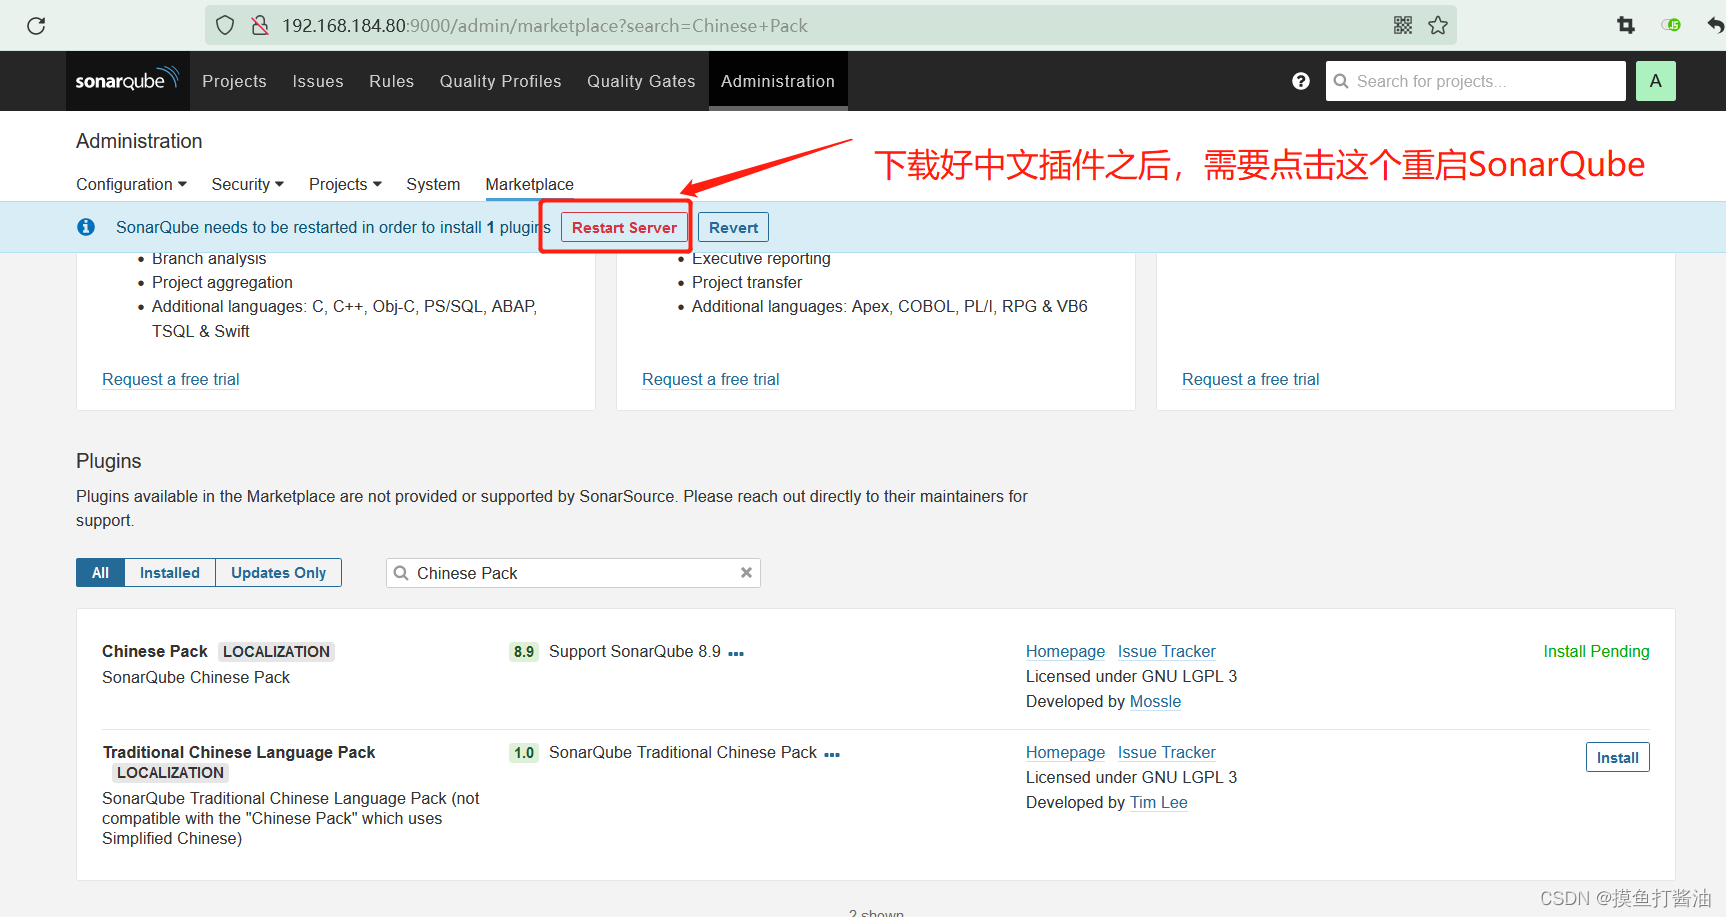Open the green browser extension icon
The image size is (1726, 917).
coord(1671,25)
